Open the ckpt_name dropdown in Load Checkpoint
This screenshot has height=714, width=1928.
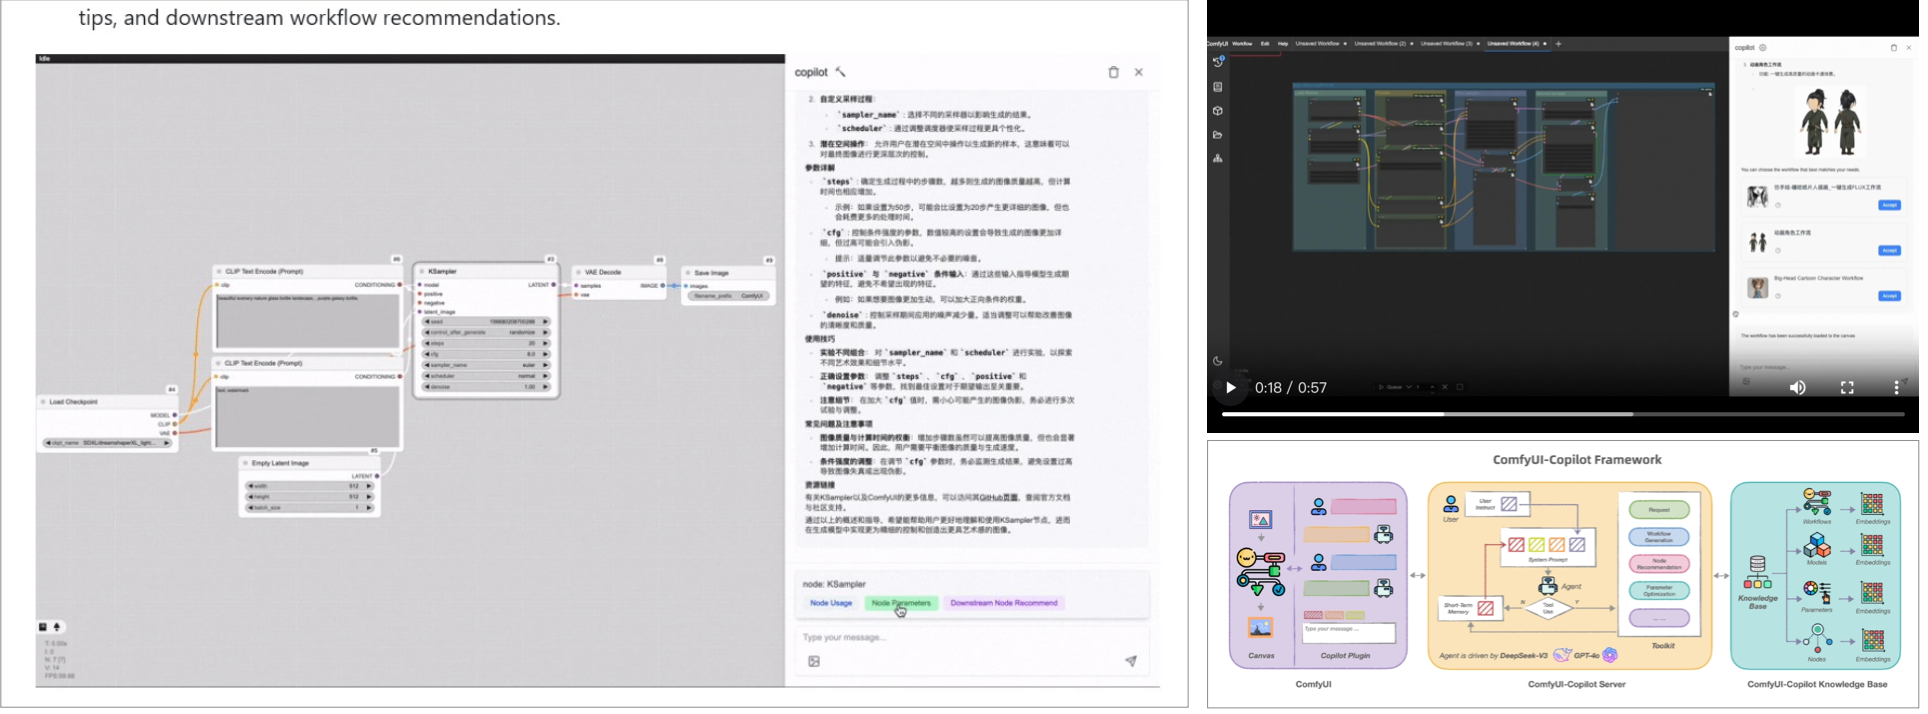click(107, 443)
